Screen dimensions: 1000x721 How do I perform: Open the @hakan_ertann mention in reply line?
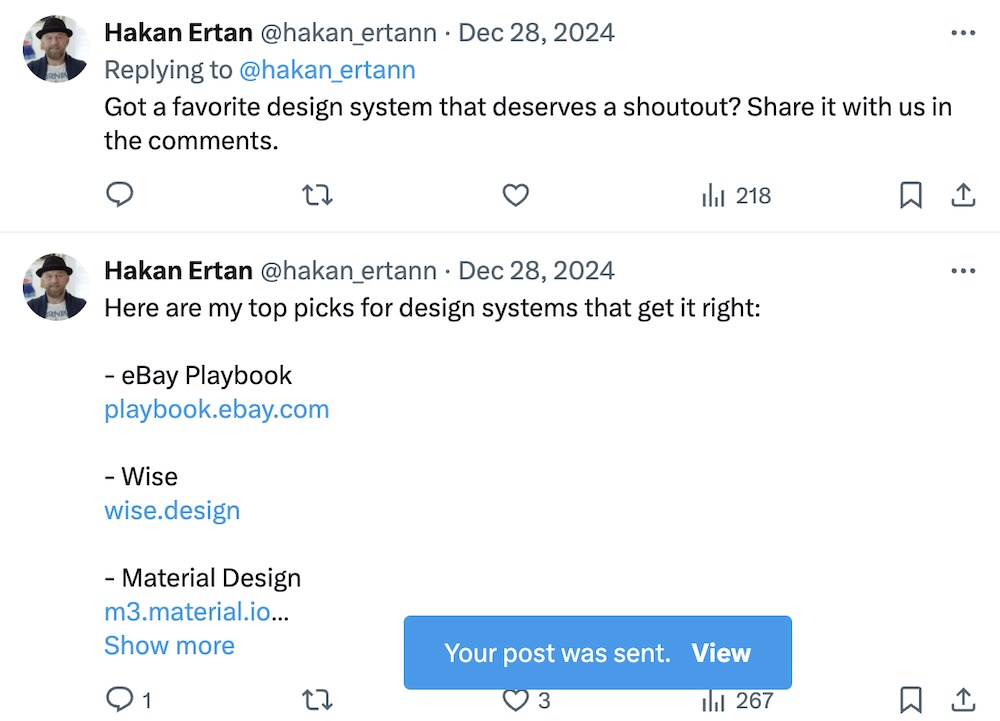pos(327,70)
